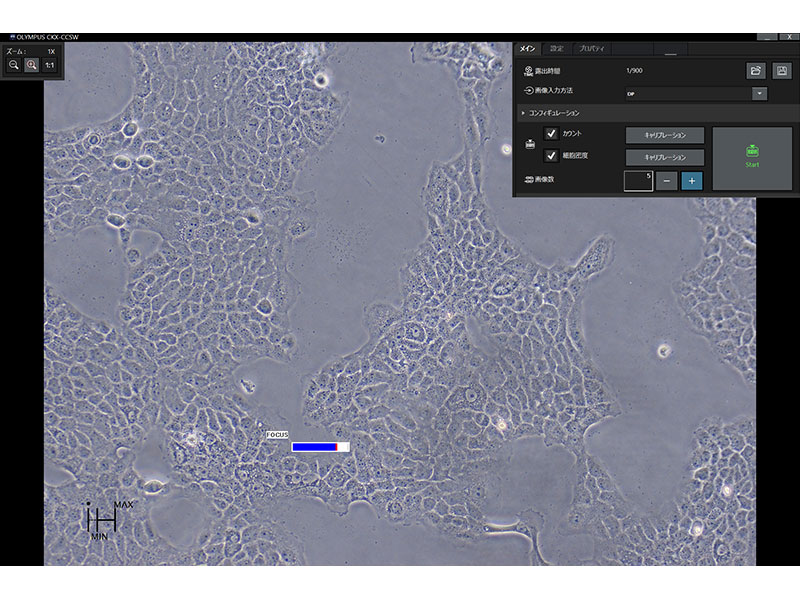Select the メイン tab
Screen dimensions: 800x600
529,48
